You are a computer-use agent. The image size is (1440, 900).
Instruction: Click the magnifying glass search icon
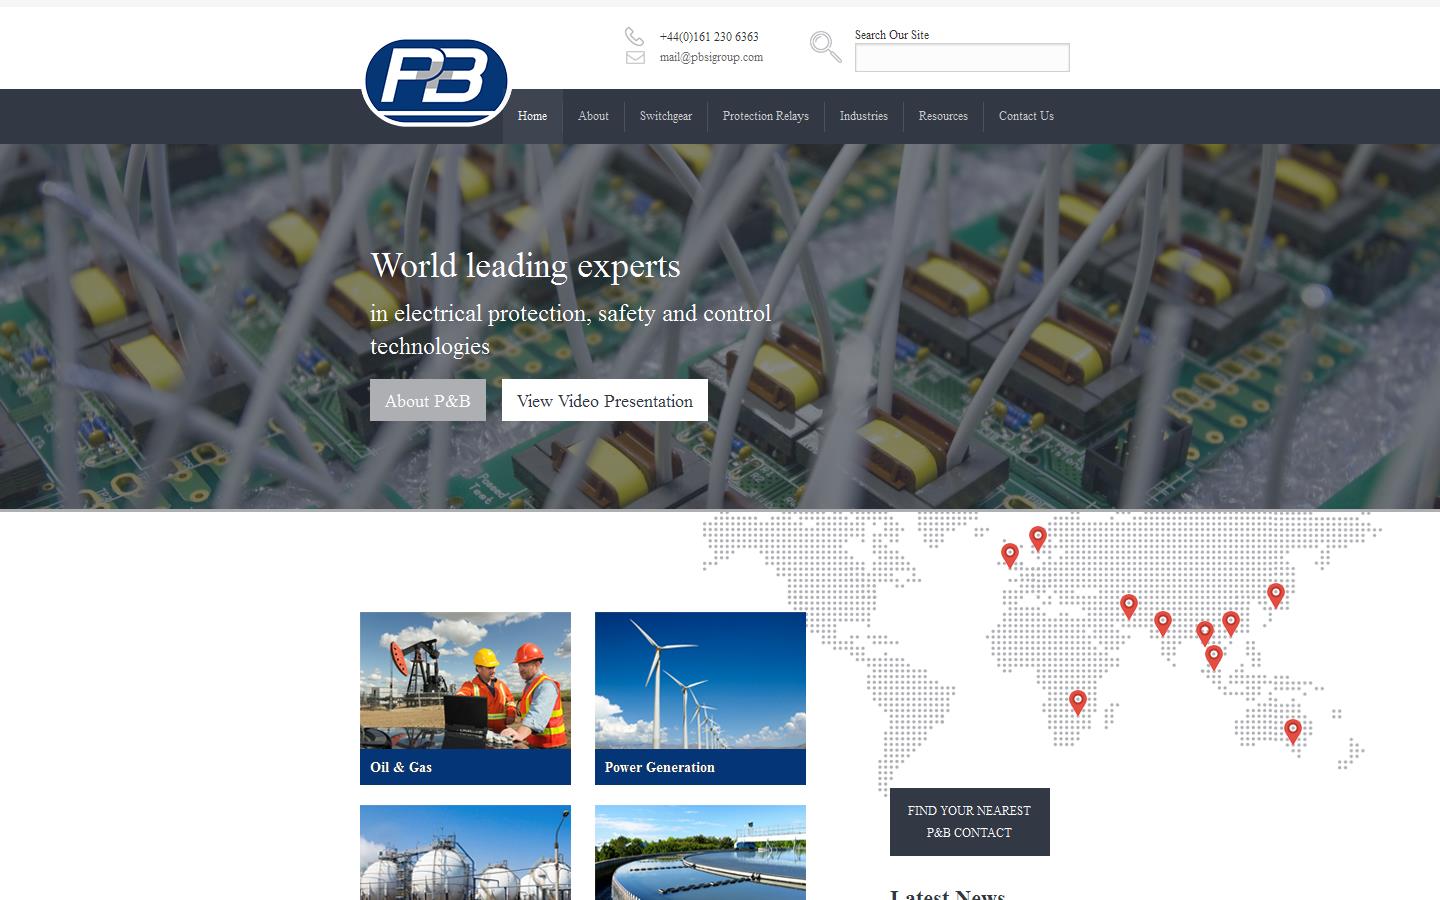click(x=824, y=46)
